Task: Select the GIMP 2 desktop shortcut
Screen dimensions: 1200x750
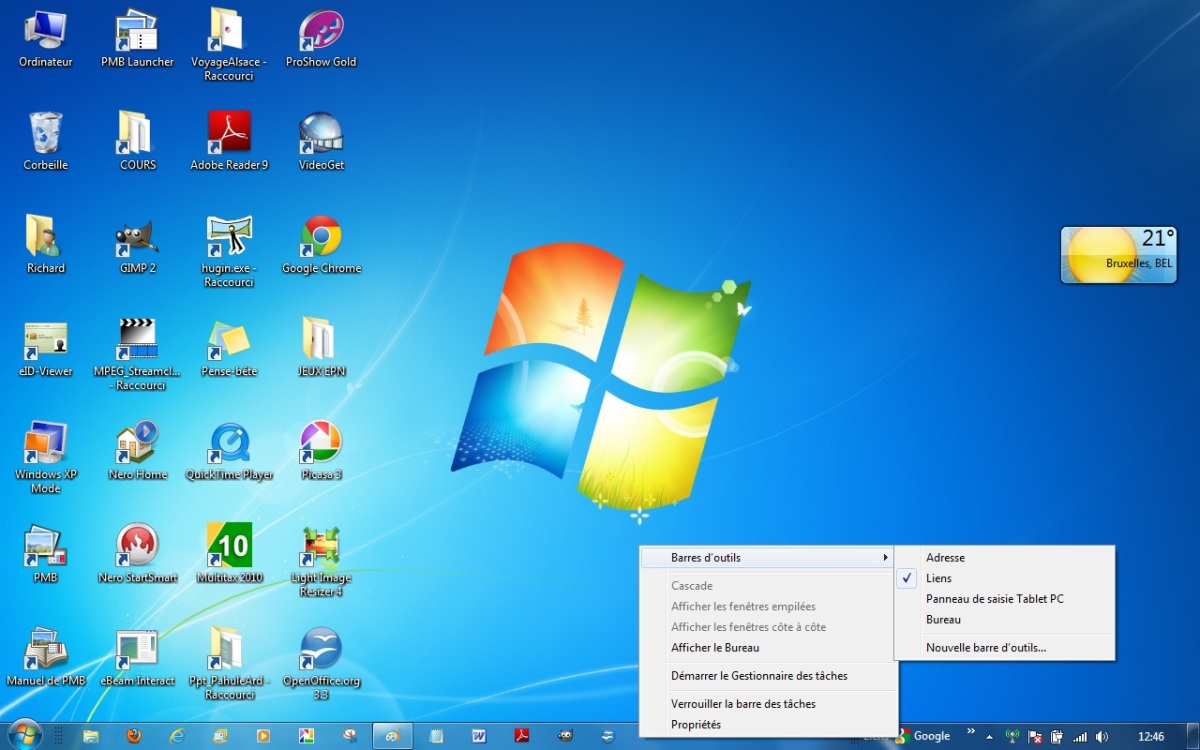Action: [x=137, y=245]
